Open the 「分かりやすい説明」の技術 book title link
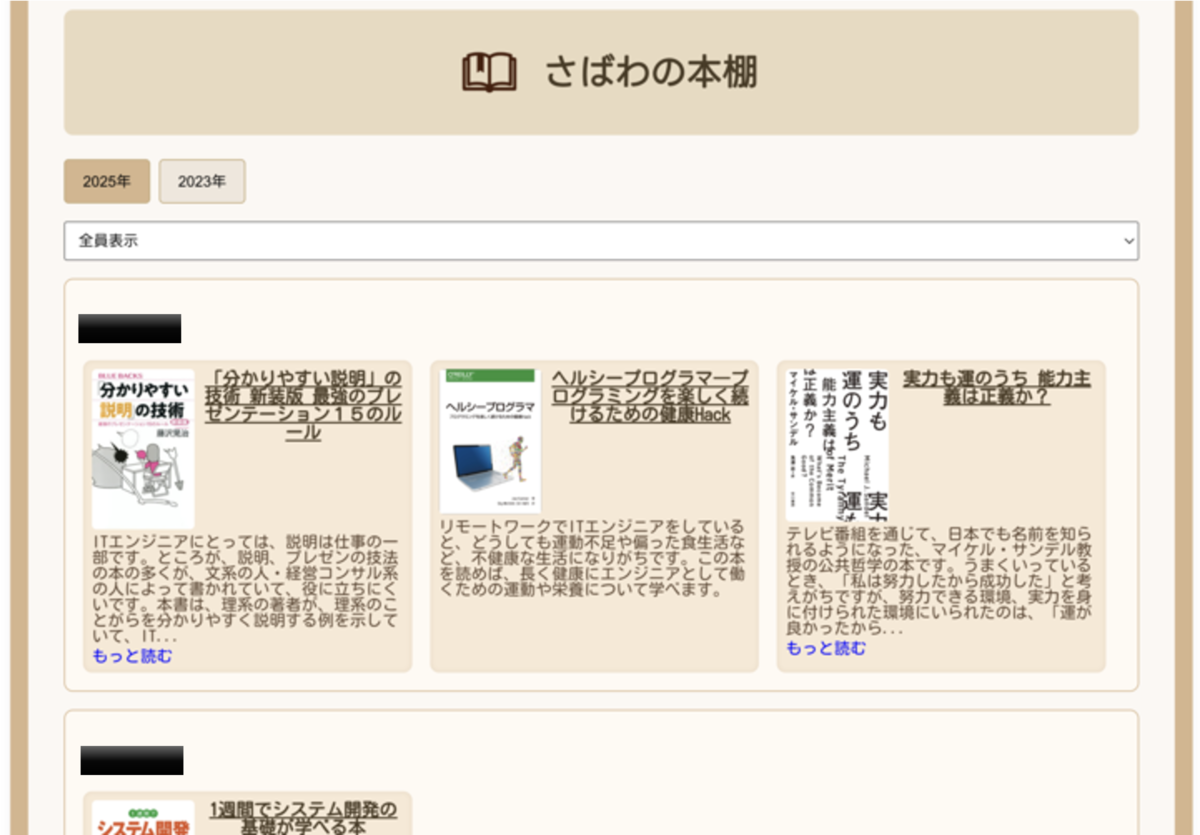Viewport: 1200px width, 835px height. click(x=304, y=405)
